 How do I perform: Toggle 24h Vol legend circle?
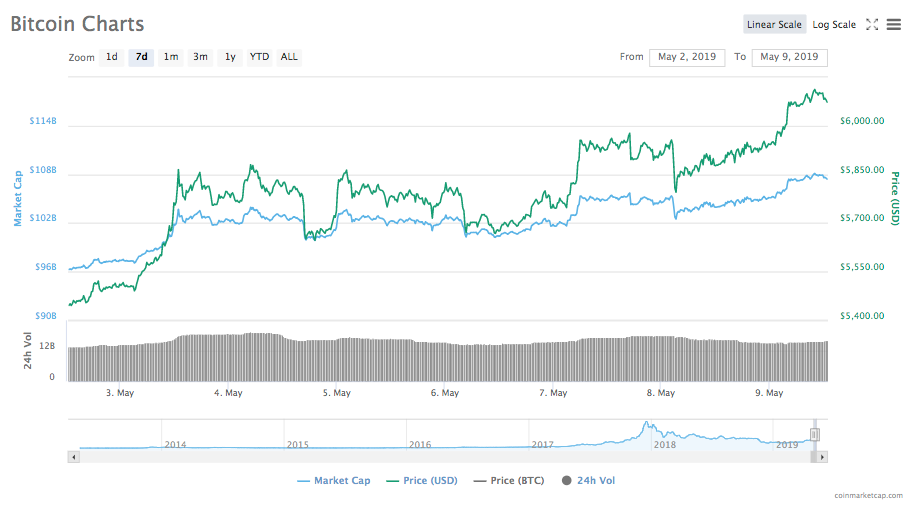(x=567, y=481)
